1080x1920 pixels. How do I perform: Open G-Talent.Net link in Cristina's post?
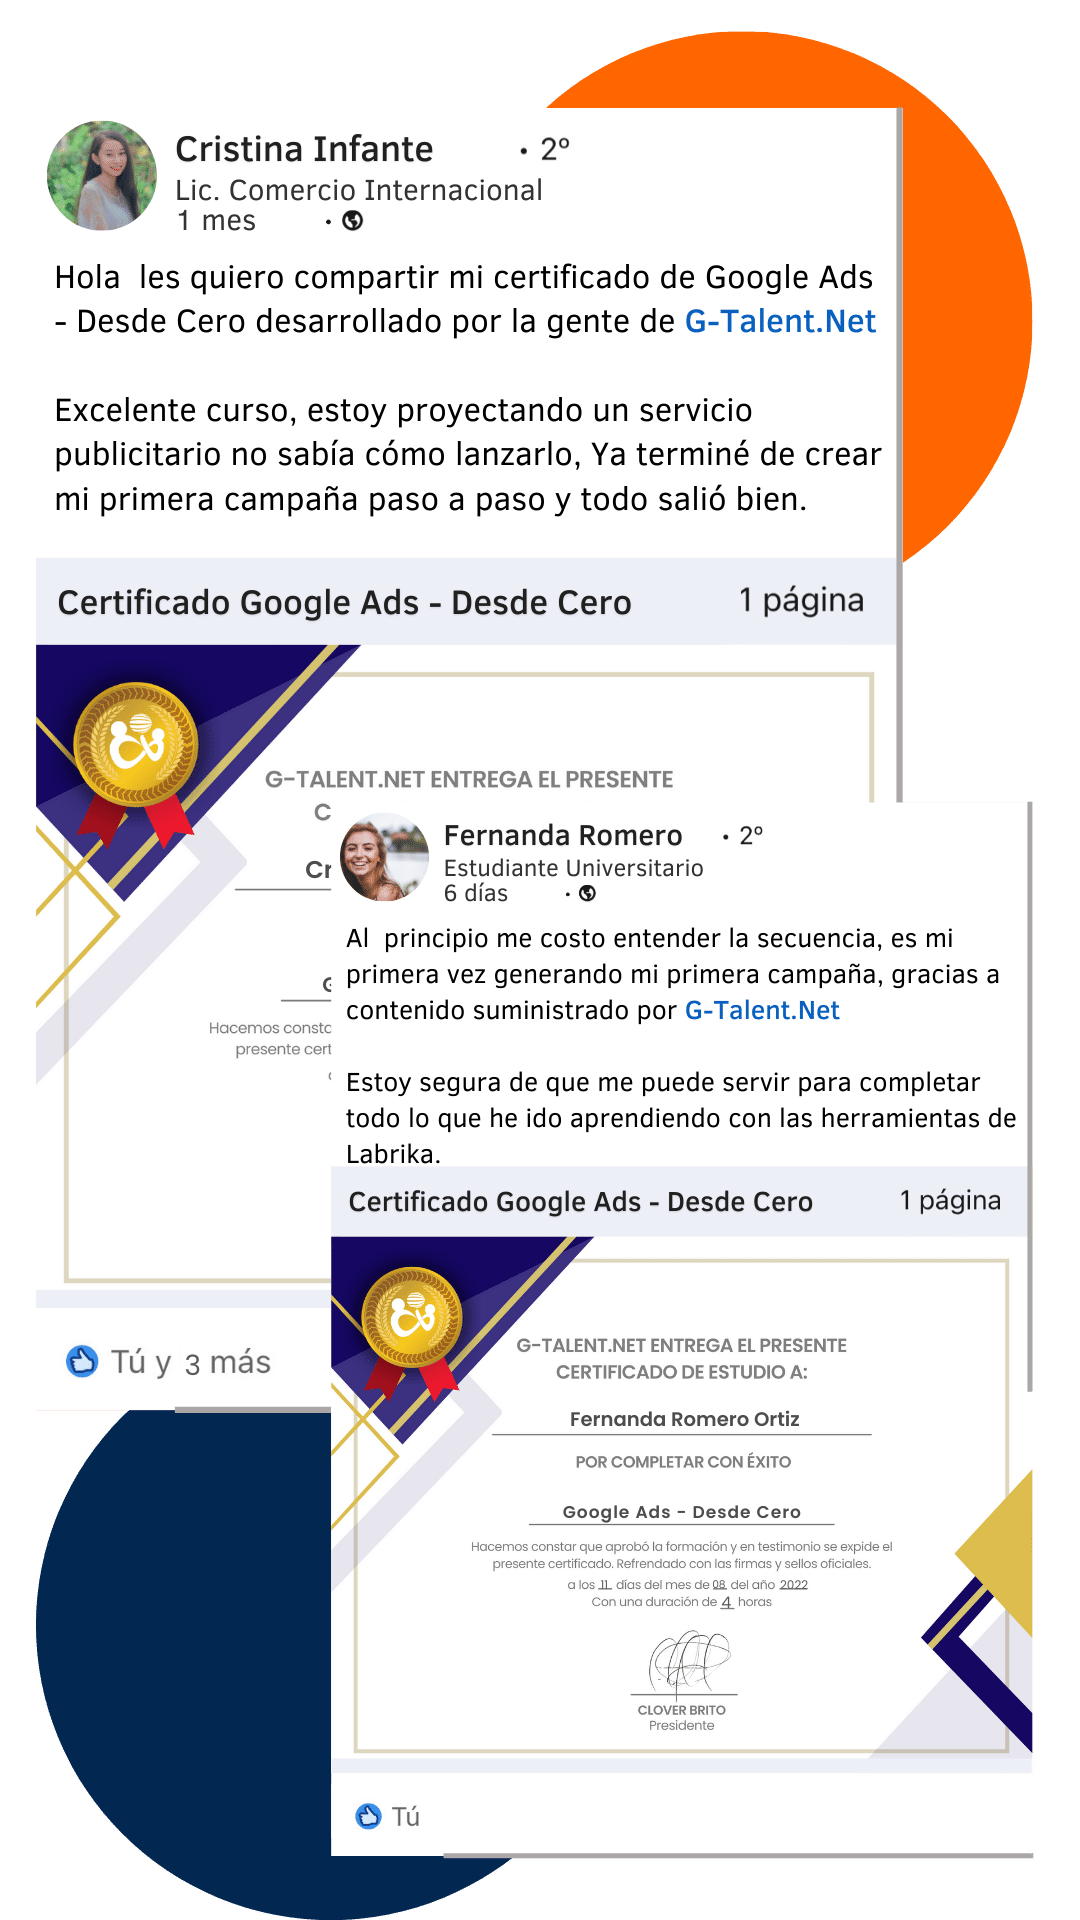(x=780, y=321)
